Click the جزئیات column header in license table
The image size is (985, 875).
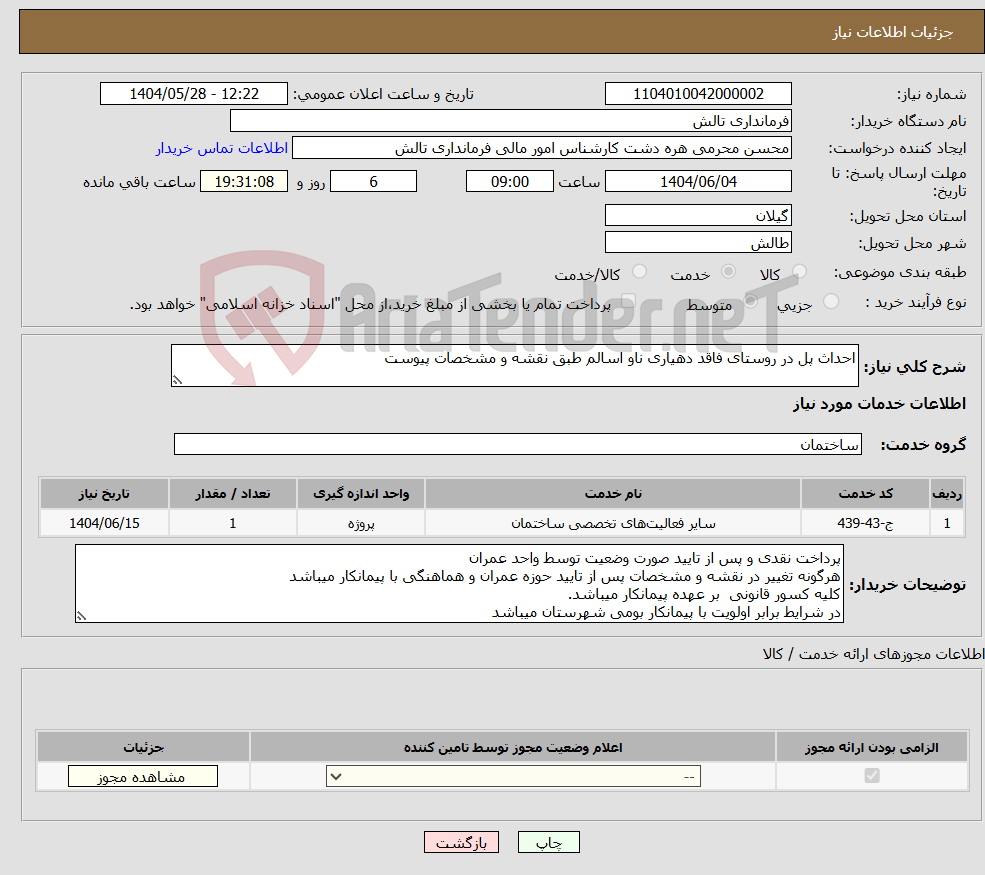(143, 747)
